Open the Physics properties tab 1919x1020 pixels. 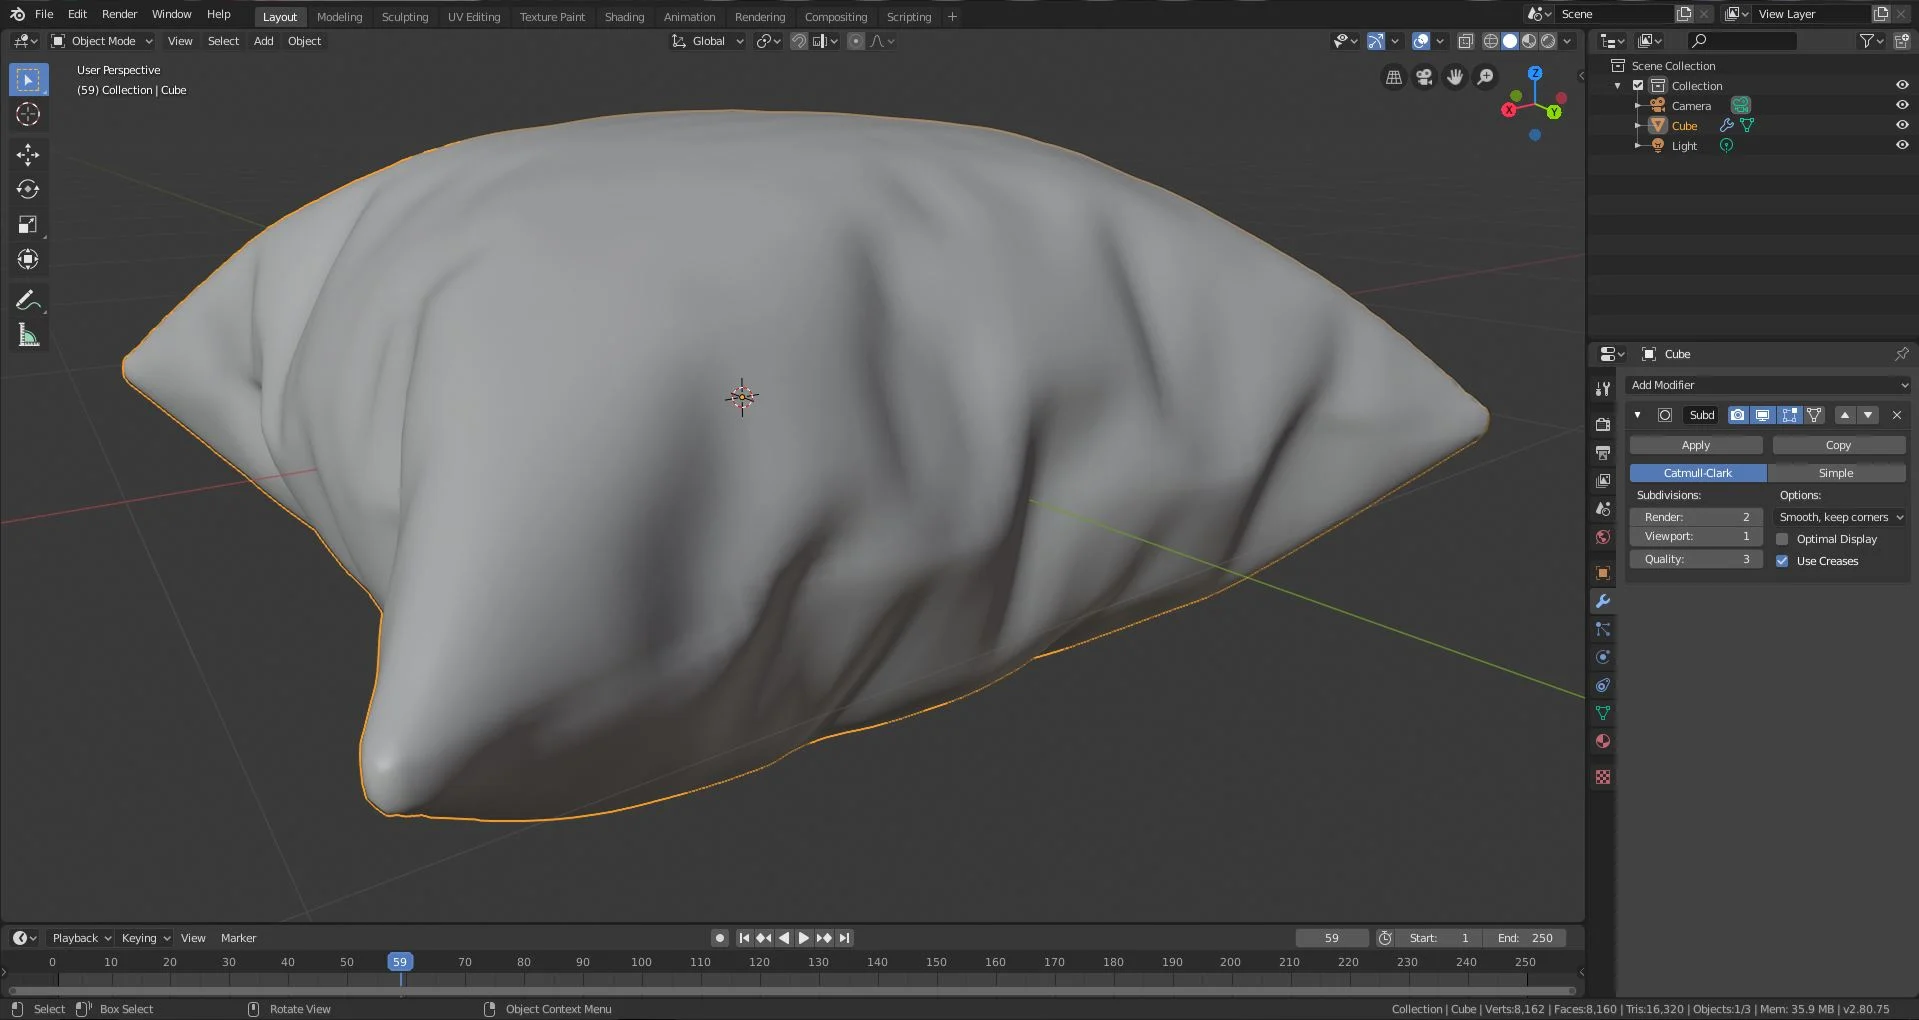(1603, 657)
